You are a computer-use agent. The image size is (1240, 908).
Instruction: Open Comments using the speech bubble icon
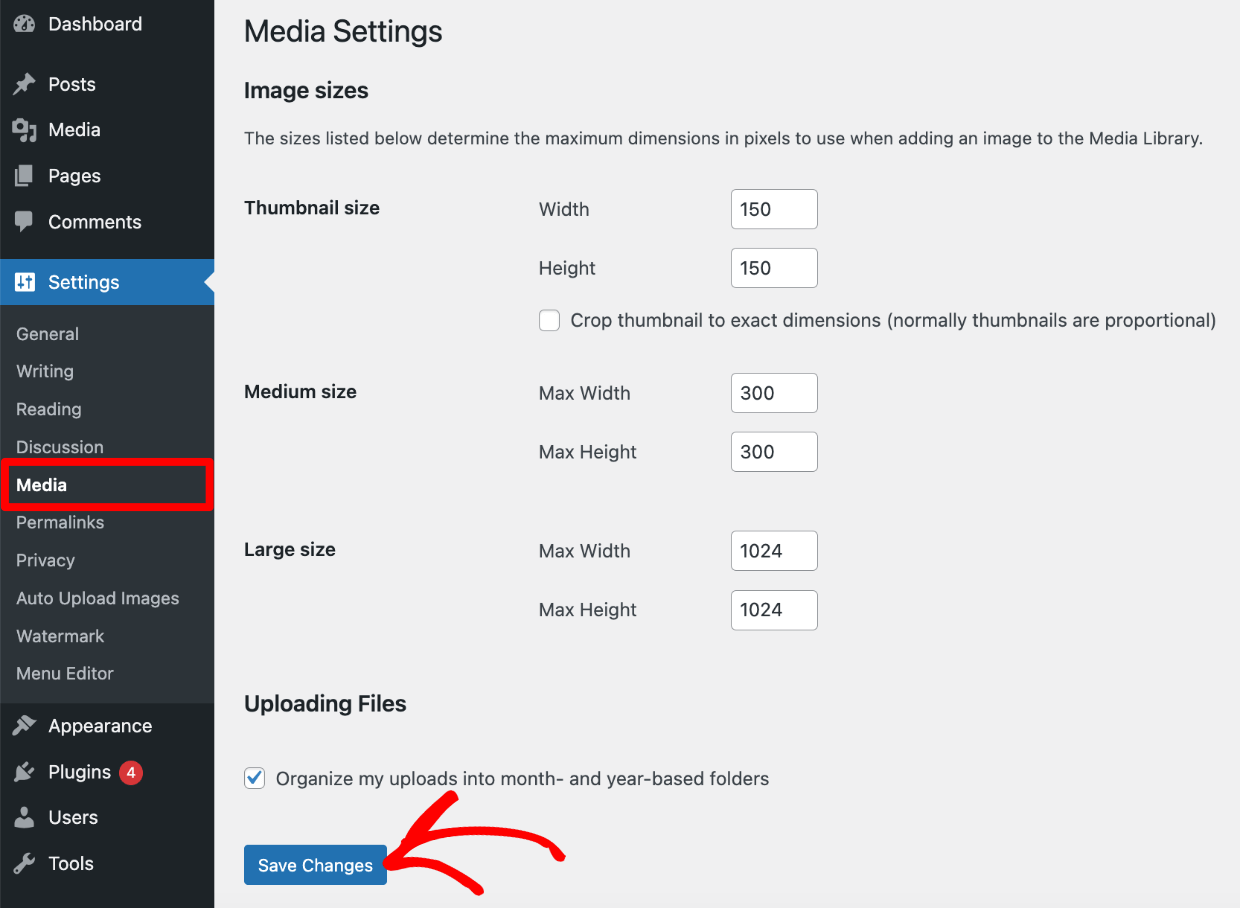pyautogui.click(x=24, y=222)
